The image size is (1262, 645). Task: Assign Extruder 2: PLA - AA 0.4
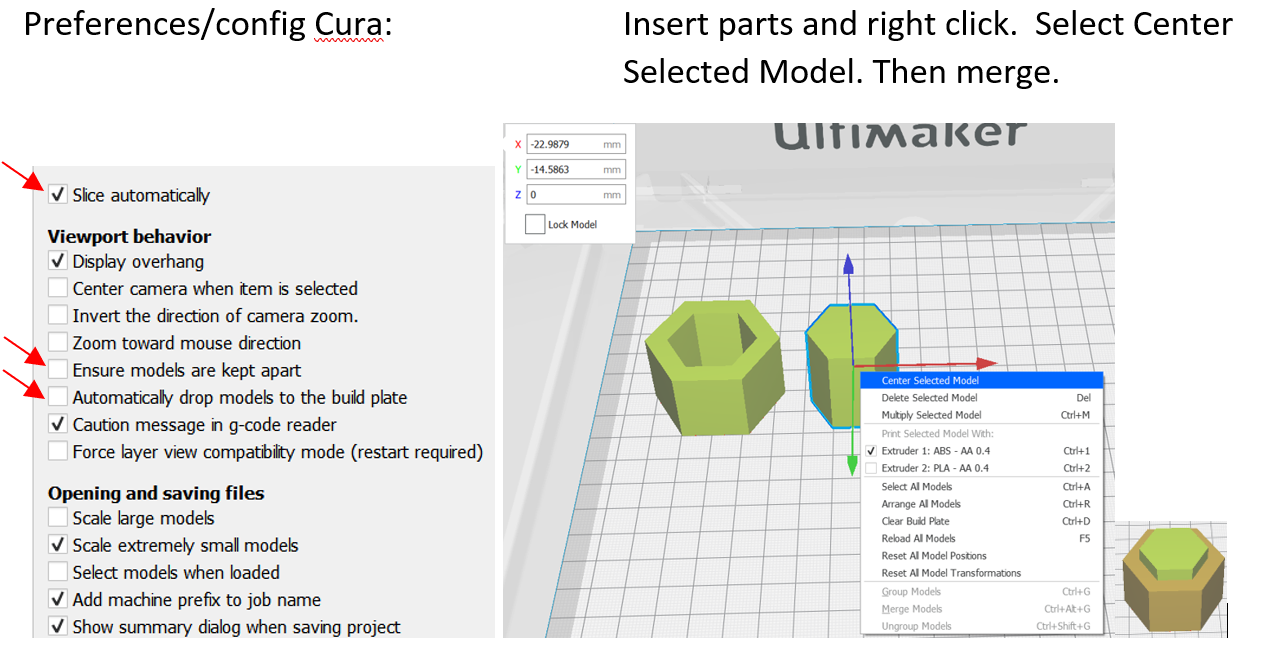tap(935, 468)
